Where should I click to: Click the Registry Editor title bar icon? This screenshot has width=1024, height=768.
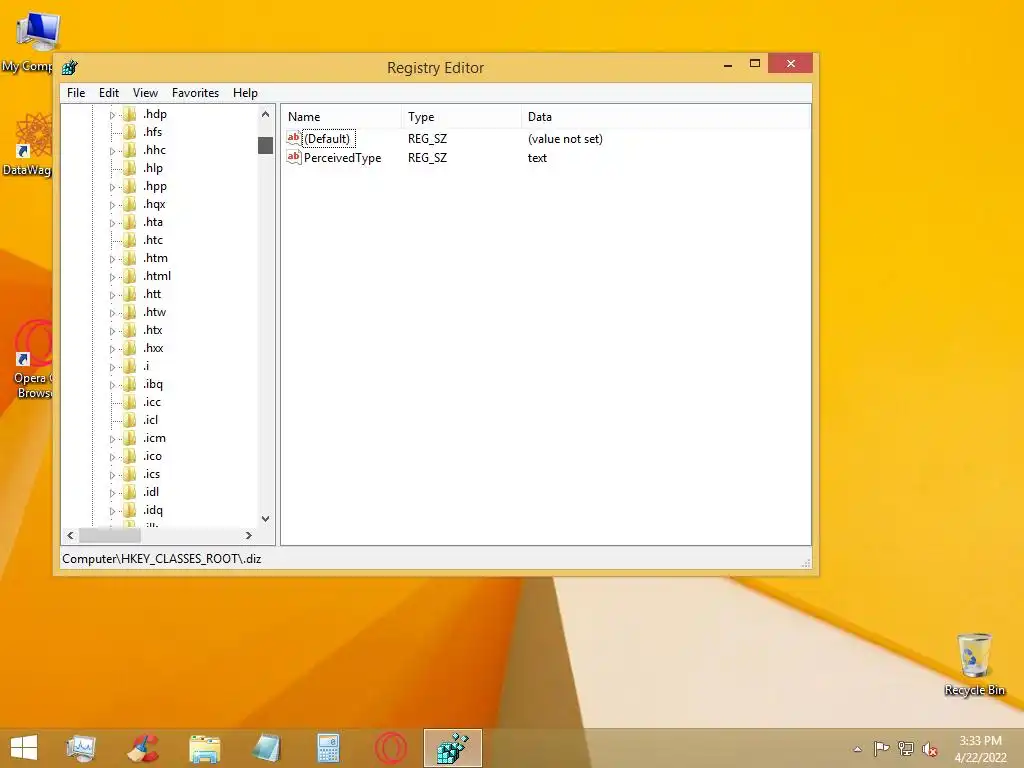(70, 67)
